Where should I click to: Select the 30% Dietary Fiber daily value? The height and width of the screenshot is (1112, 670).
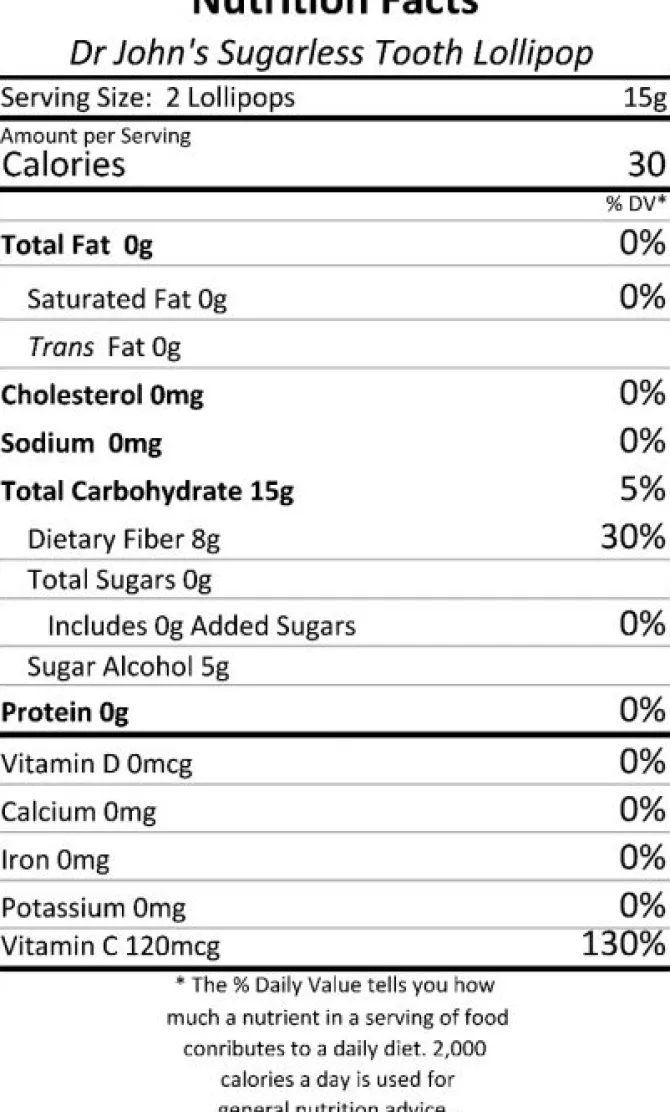click(633, 537)
